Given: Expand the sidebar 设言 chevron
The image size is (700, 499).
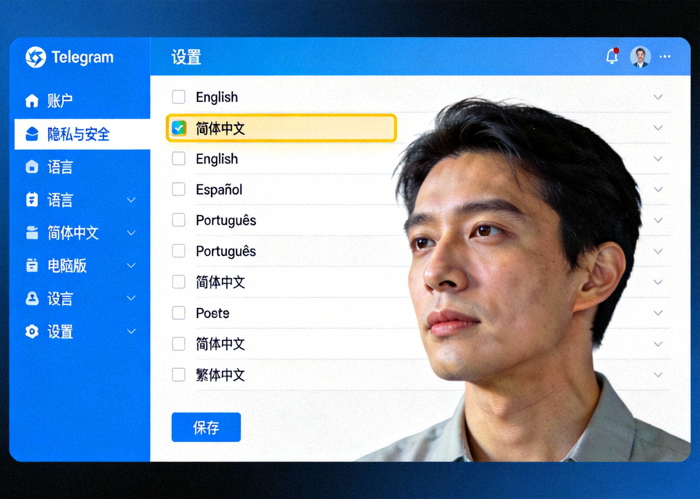Looking at the screenshot, I should pos(131,298).
